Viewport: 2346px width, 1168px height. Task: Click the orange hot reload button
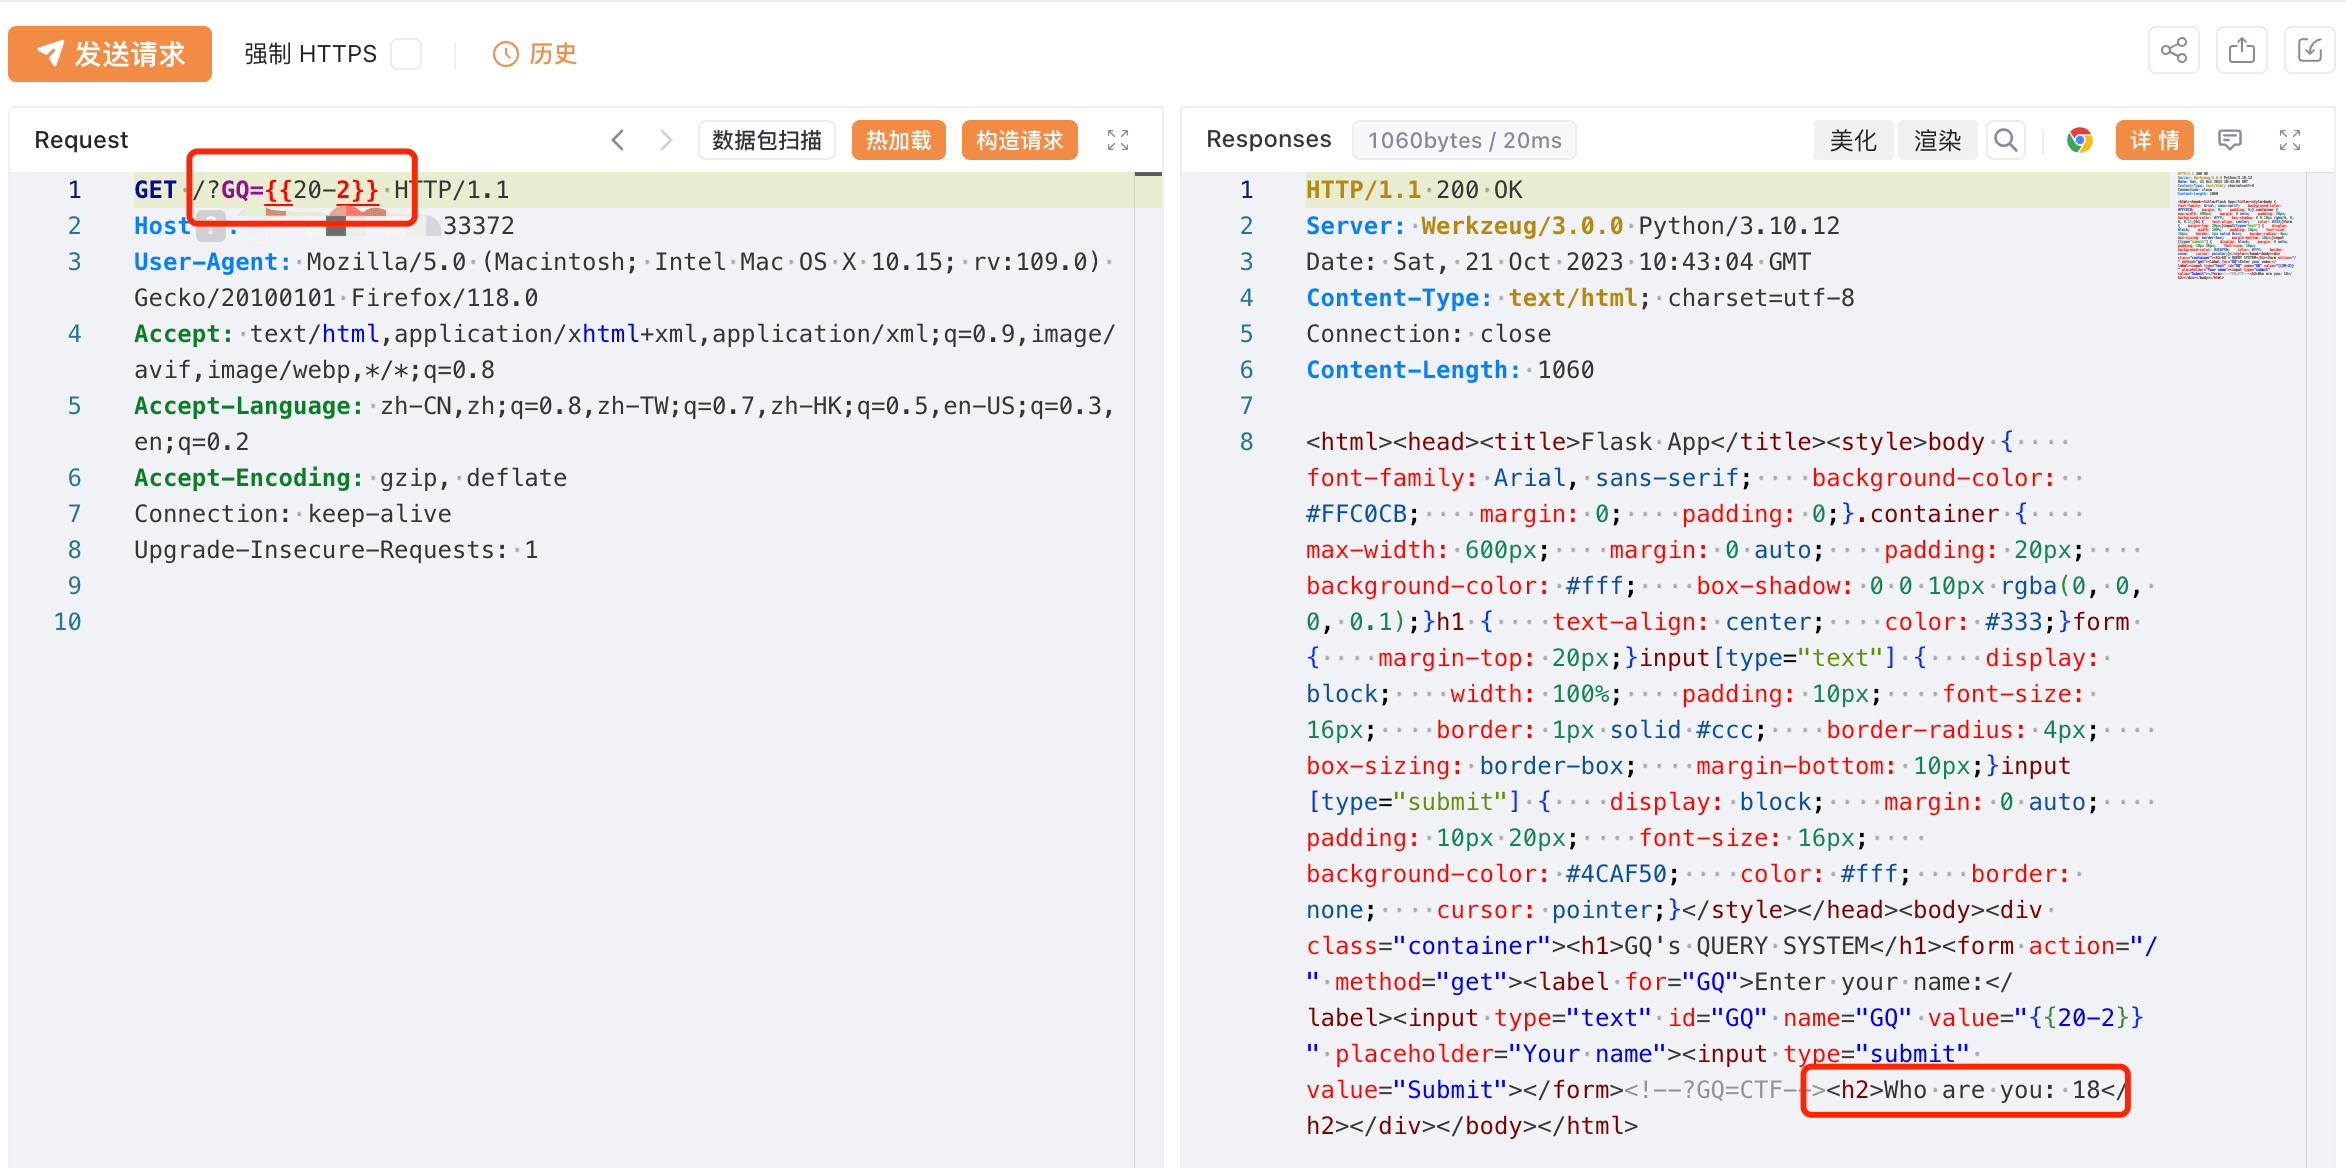click(x=898, y=140)
